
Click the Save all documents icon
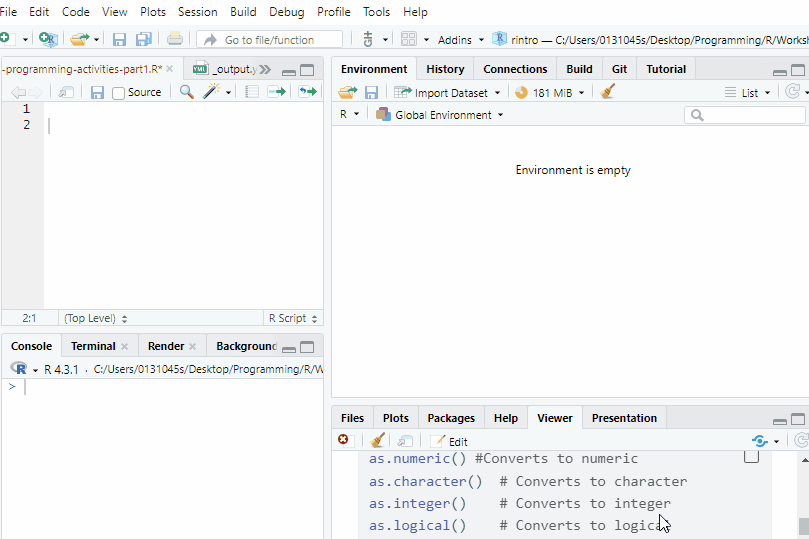pyautogui.click(x=143, y=40)
